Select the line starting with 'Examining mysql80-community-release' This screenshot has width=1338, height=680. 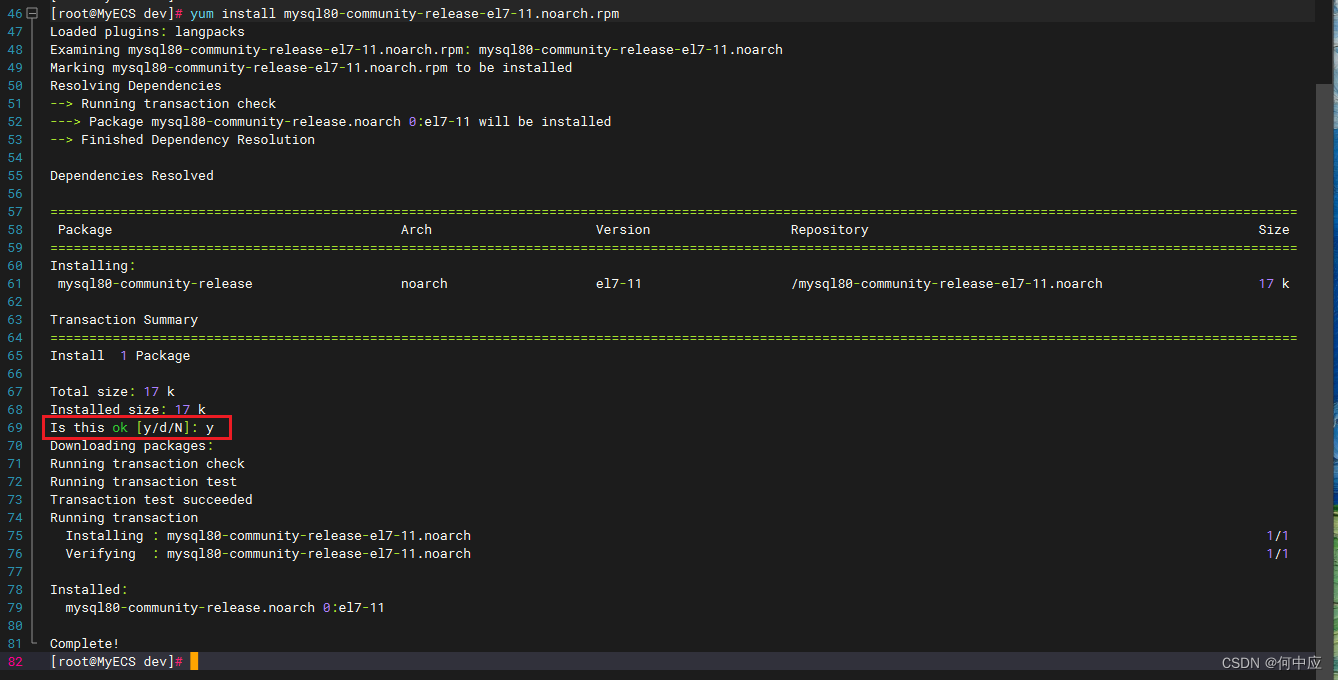[x=416, y=50]
